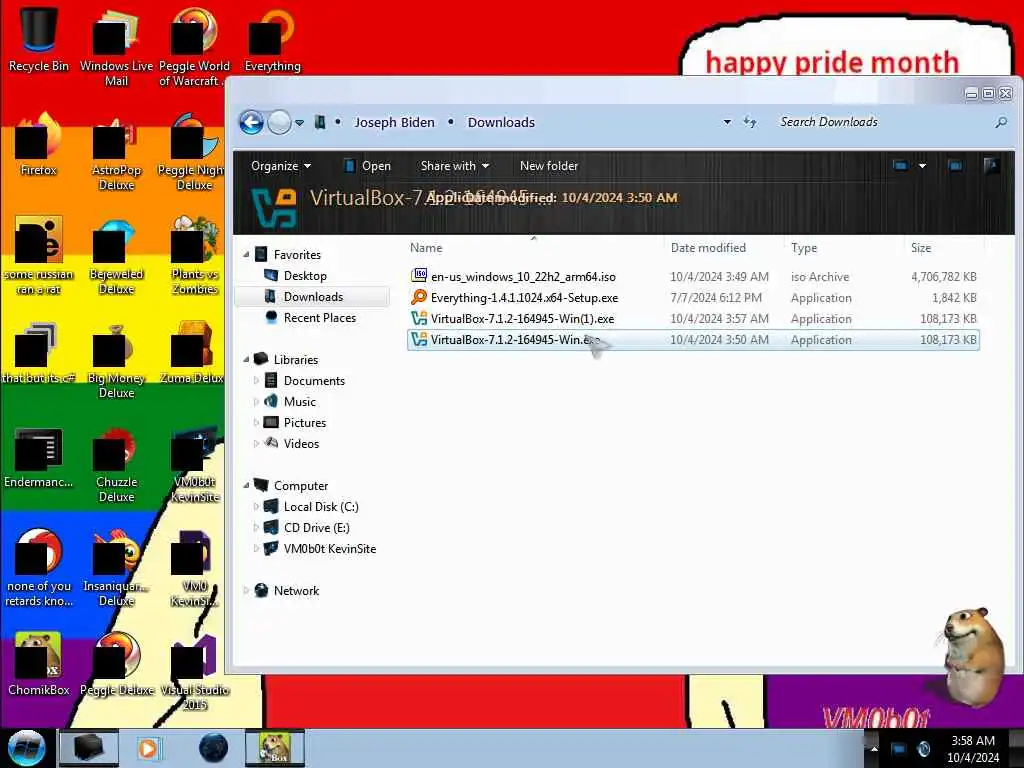
Task: Open the AstroPop Deluxe desktop icon
Action: (x=116, y=153)
